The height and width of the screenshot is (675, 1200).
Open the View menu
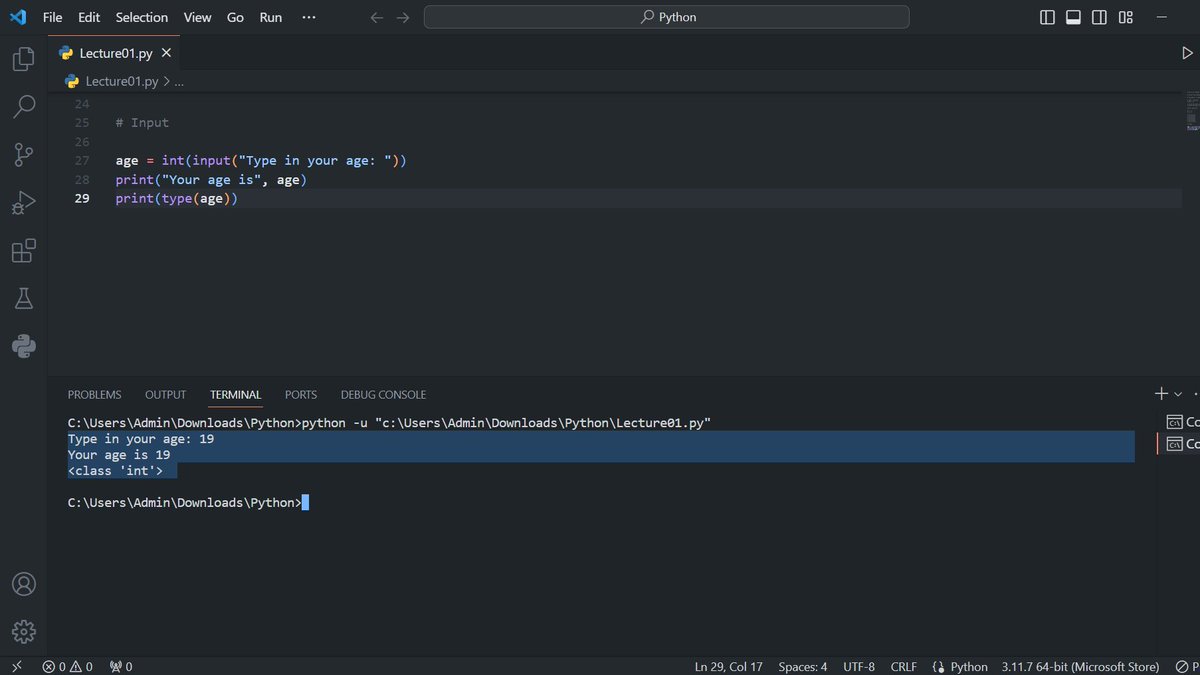tap(197, 17)
